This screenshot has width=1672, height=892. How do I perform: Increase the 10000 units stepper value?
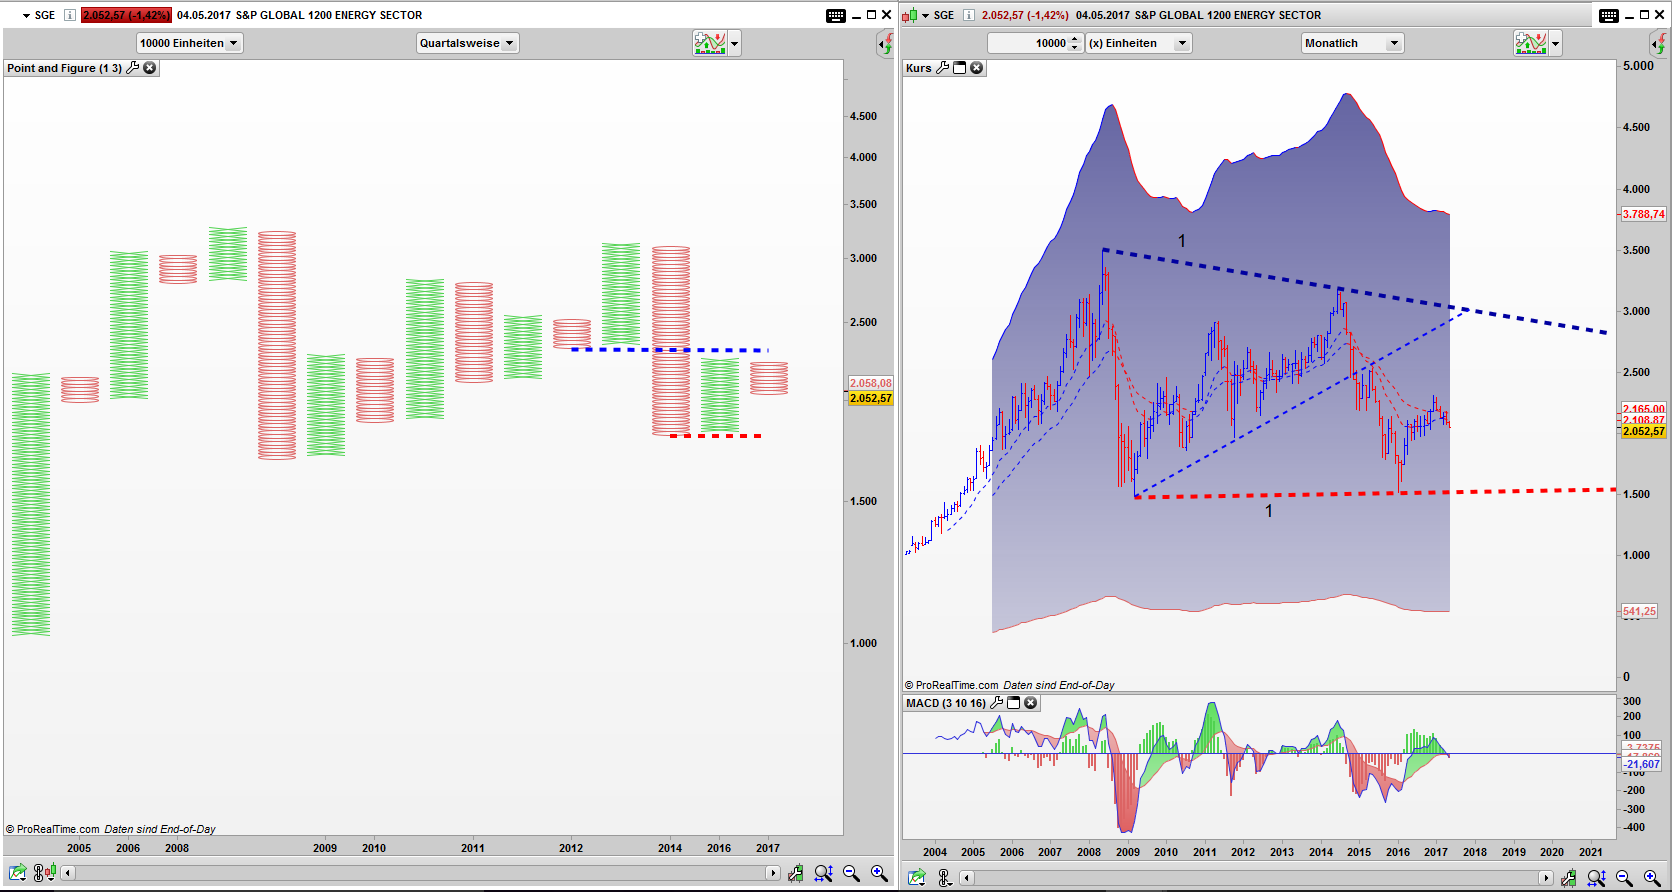pos(1075,39)
